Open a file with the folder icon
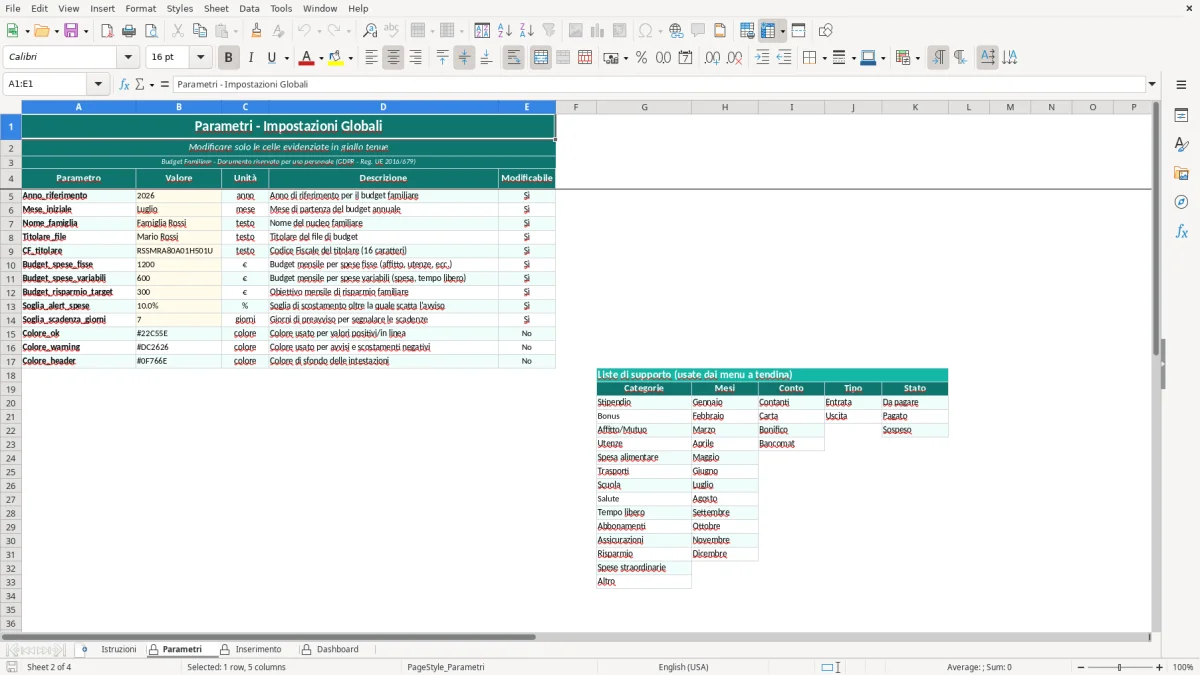Screen dimensions: 1200x675 click(41, 31)
